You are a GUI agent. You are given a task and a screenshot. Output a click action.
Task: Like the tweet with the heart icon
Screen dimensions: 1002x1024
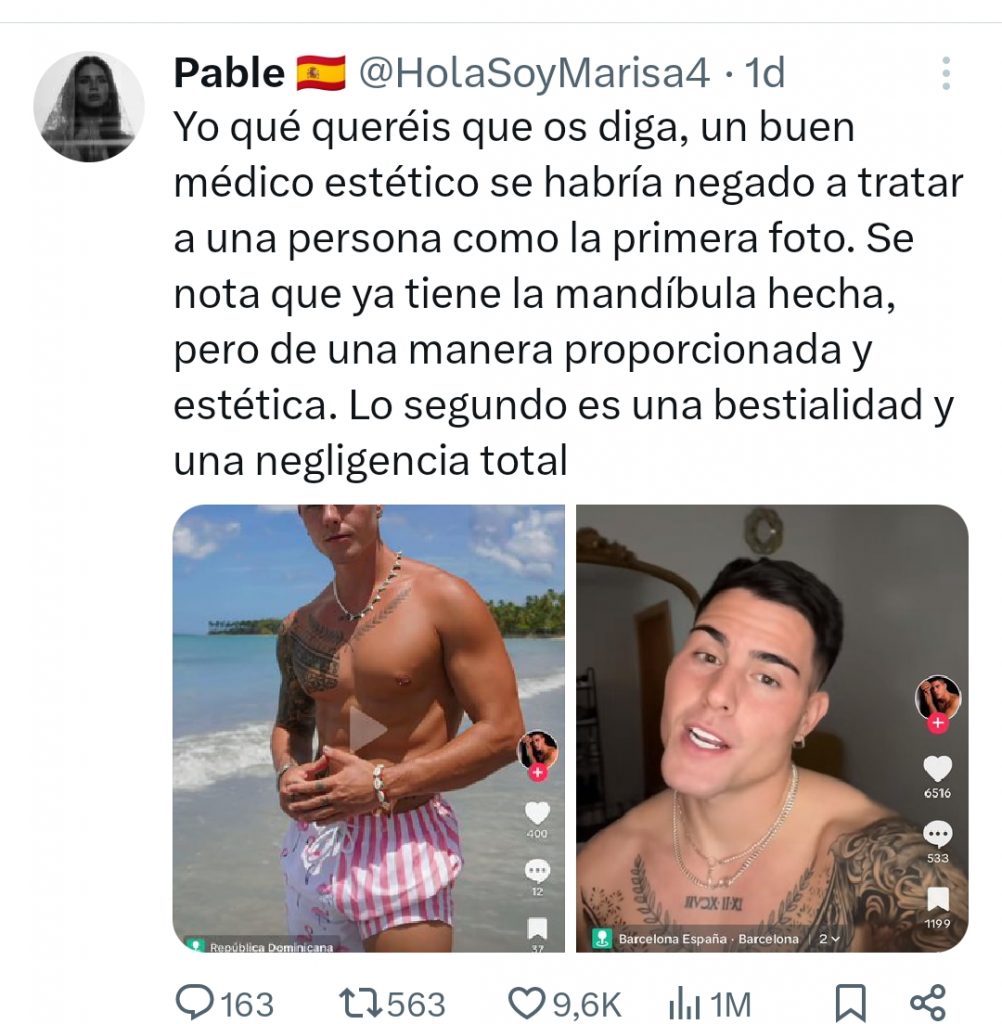point(527,1002)
